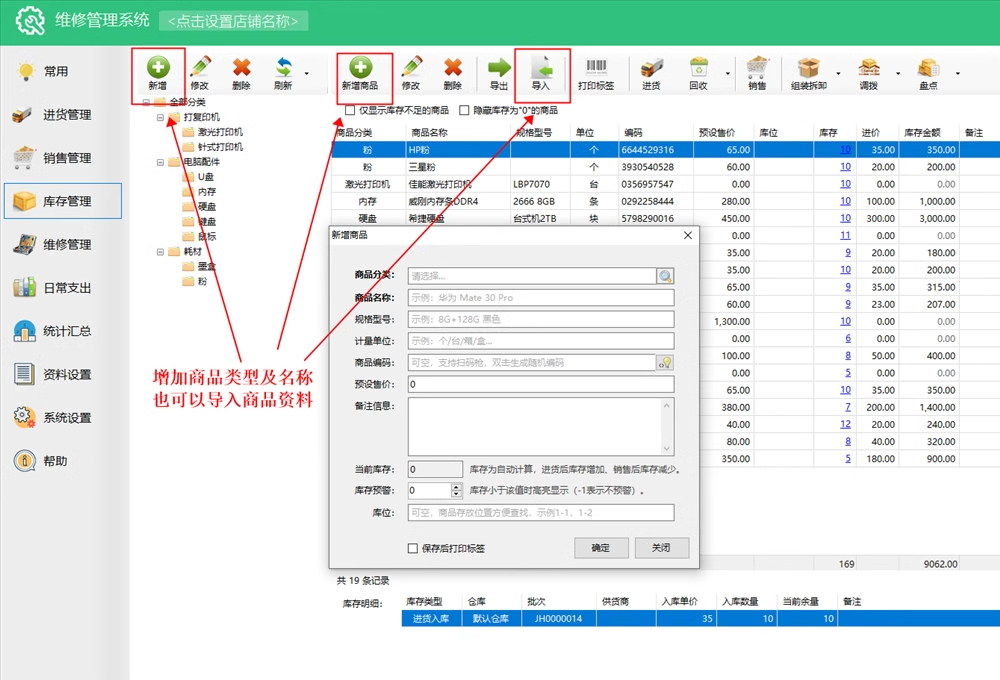This screenshot has height=680, width=1000.
Task: Open the 刷新 dropdown arrow
Action: pos(307,73)
